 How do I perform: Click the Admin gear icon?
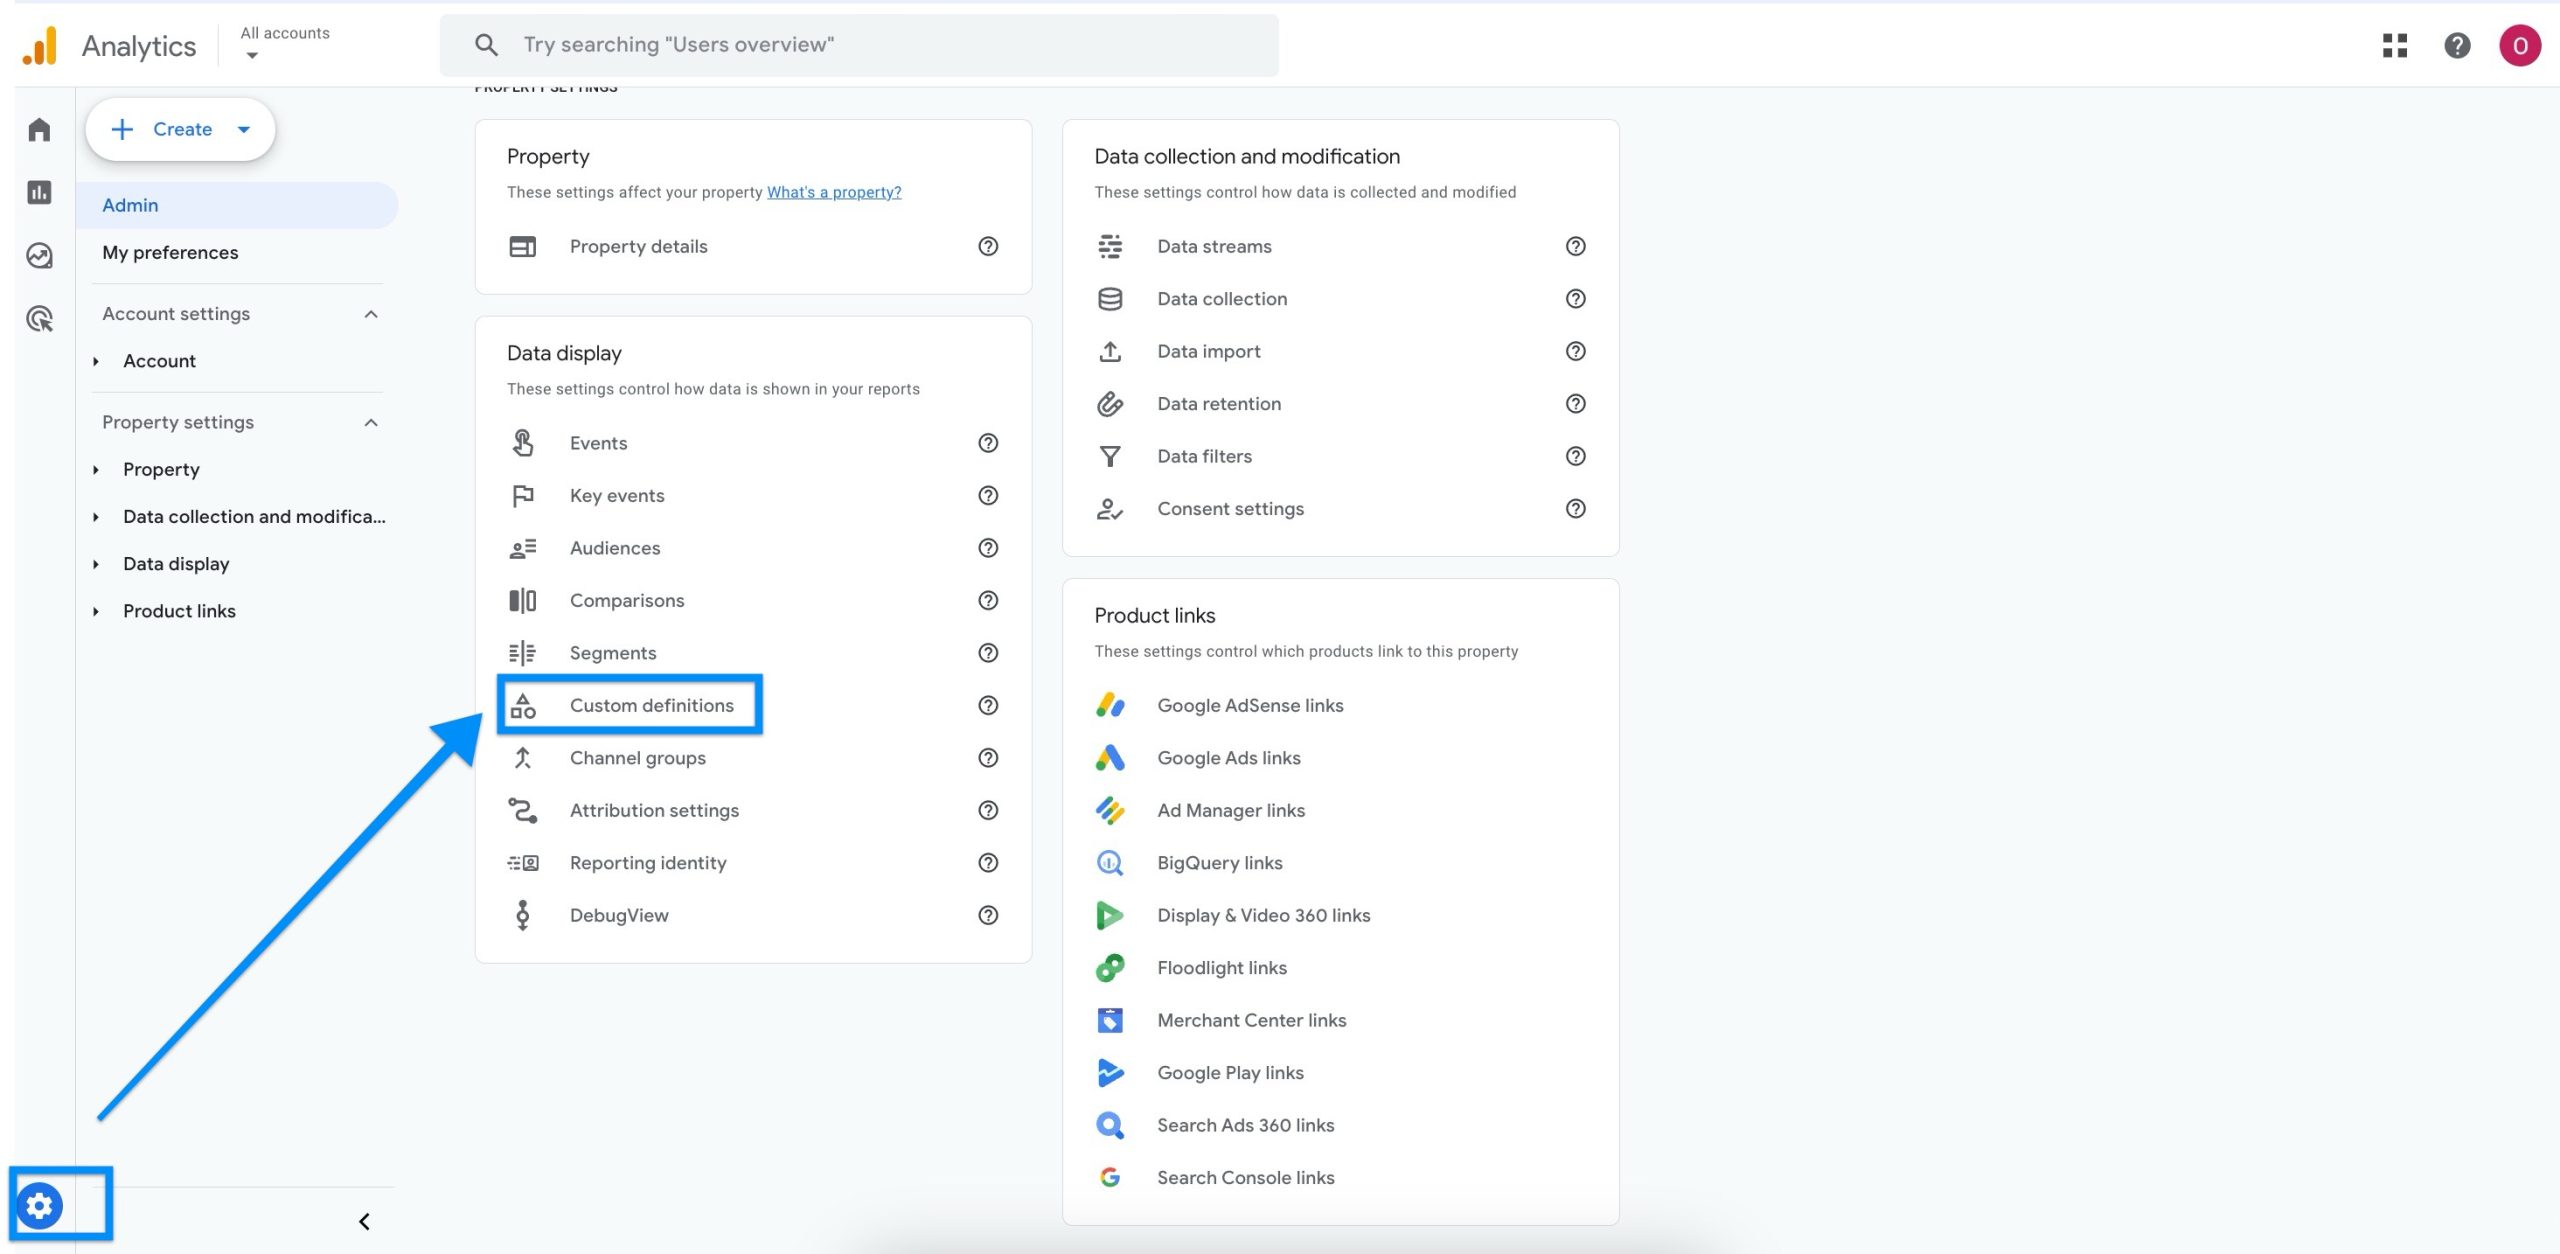40,1206
